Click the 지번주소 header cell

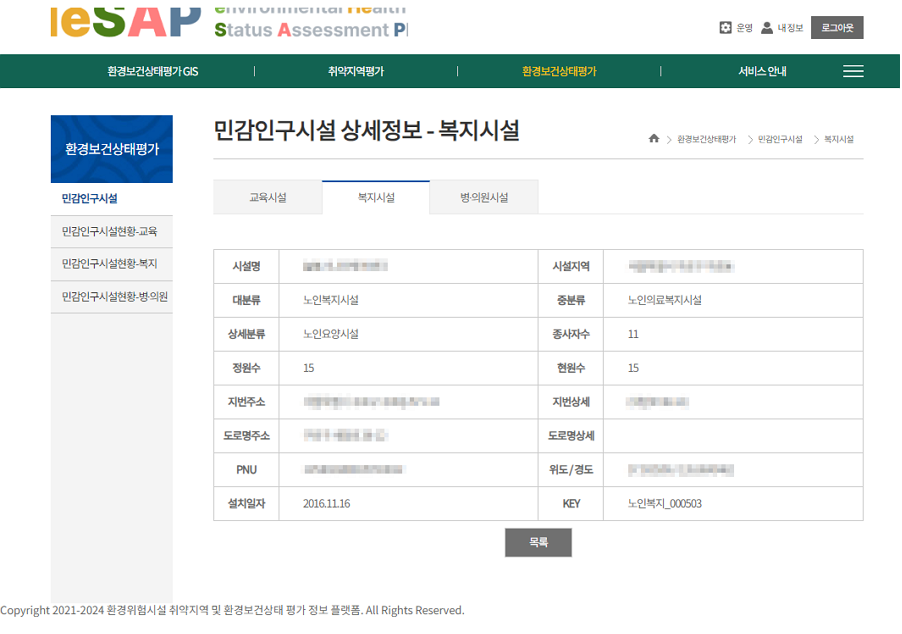(246, 402)
